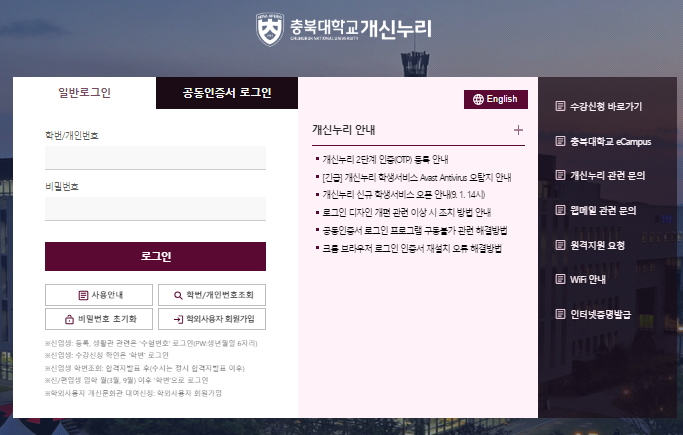Switch to the 일반로그인 tab
The width and height of the screenshot is (683, 435).
pyautogui.click(x=85, y=93)
